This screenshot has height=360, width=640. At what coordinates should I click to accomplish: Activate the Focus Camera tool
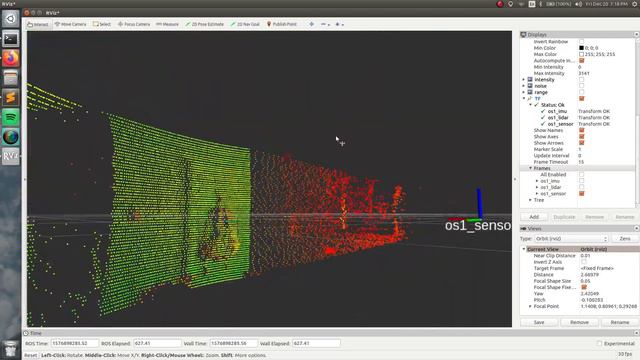coord(134,24)
